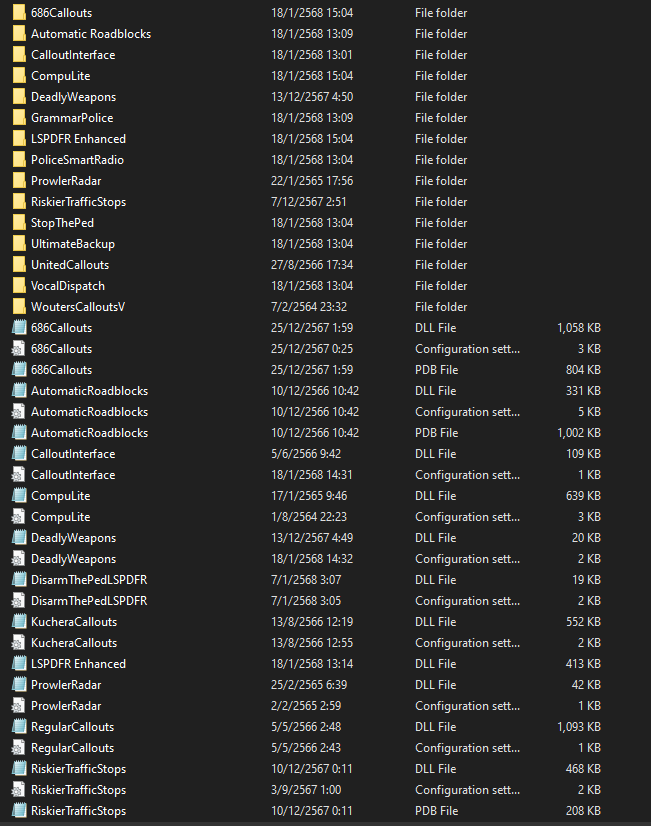The height and width of the screenshot is (826, 651).
Task: Select the KucheraCallouts configuration settings icon
Action: pos(18,643)
